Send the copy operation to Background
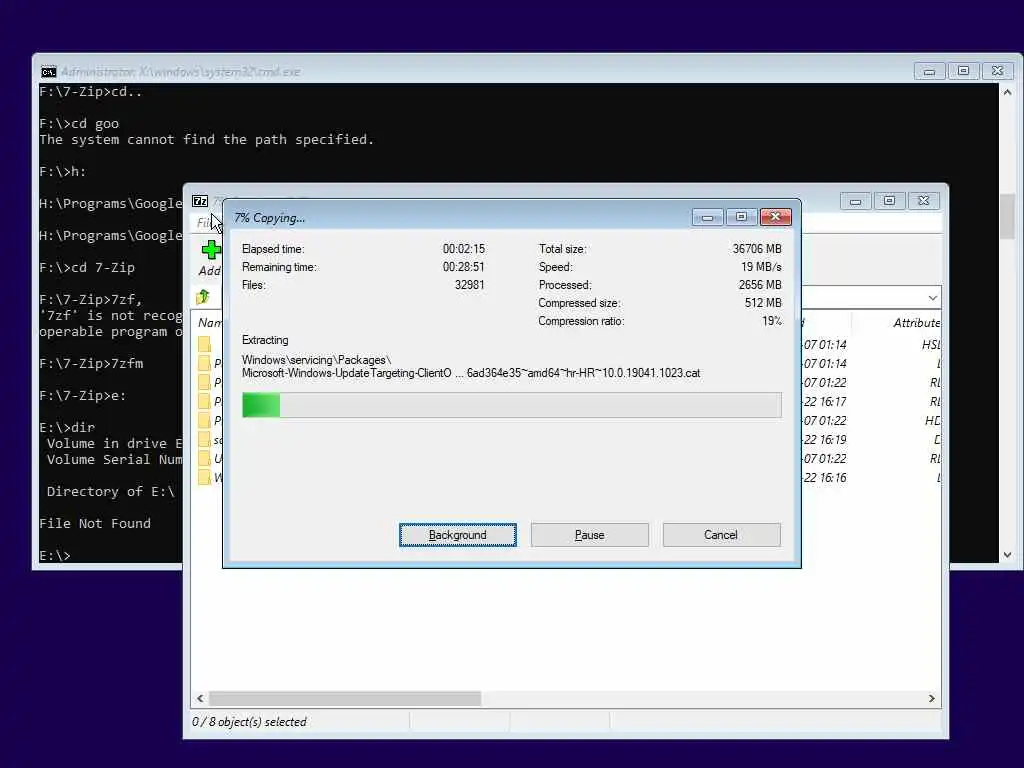1024x768 pixels. [x=458, y=535]
